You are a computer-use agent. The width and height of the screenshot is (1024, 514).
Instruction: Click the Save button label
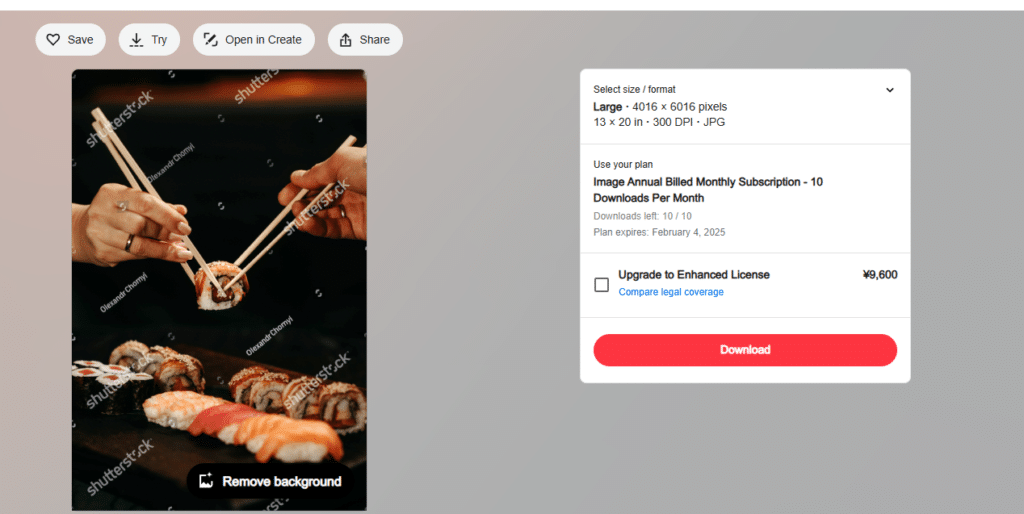tap(80, 40)
